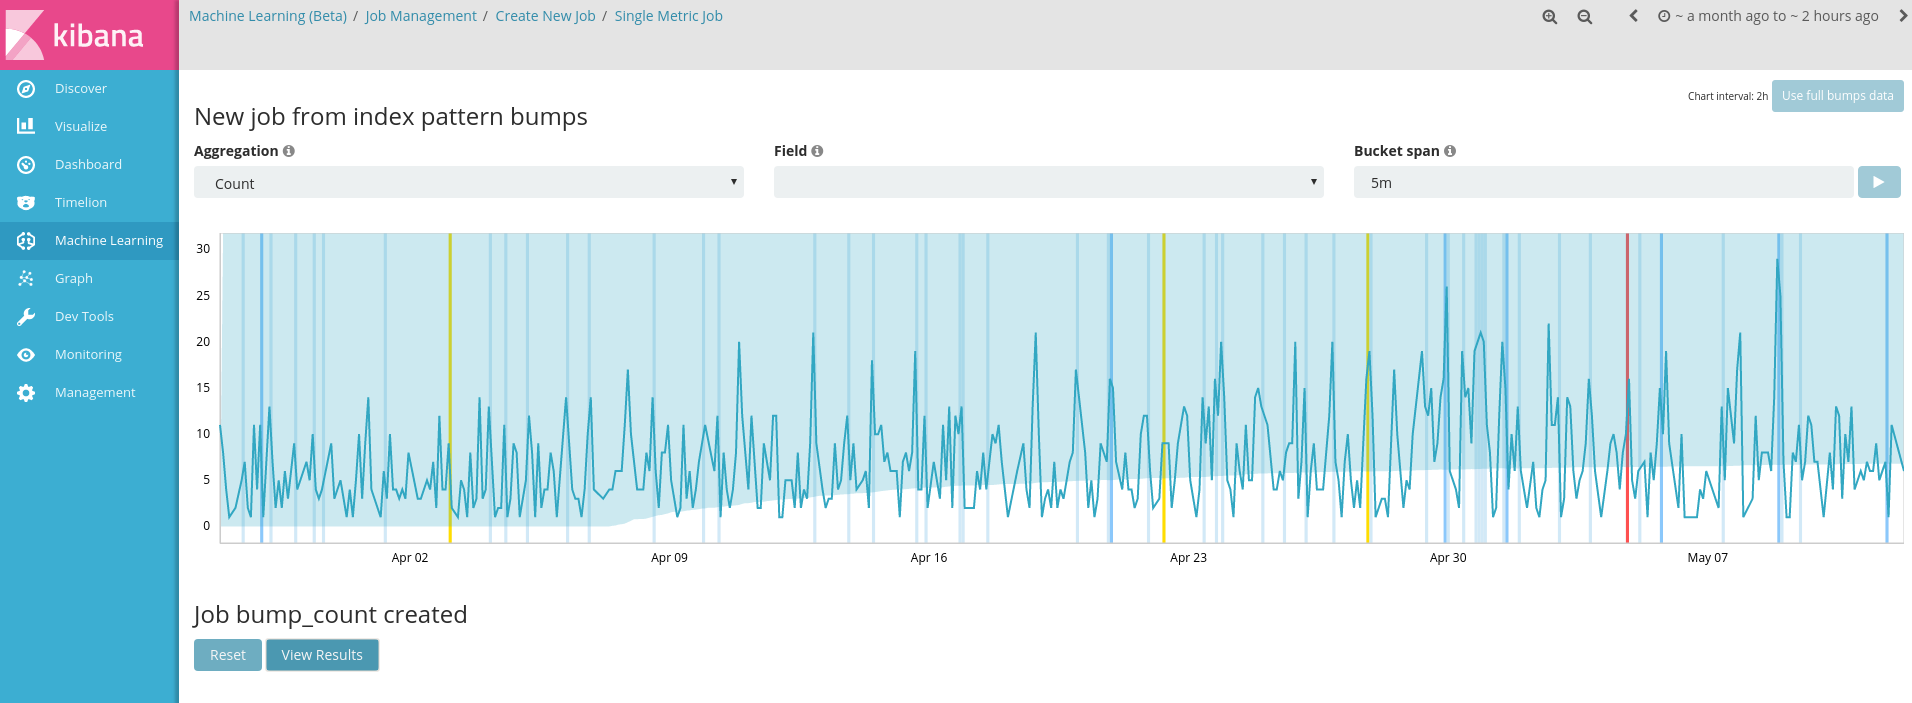Click the Timelion sidebar icon
The height and width of the screenshot is (703, 1912).
(26, 203)
